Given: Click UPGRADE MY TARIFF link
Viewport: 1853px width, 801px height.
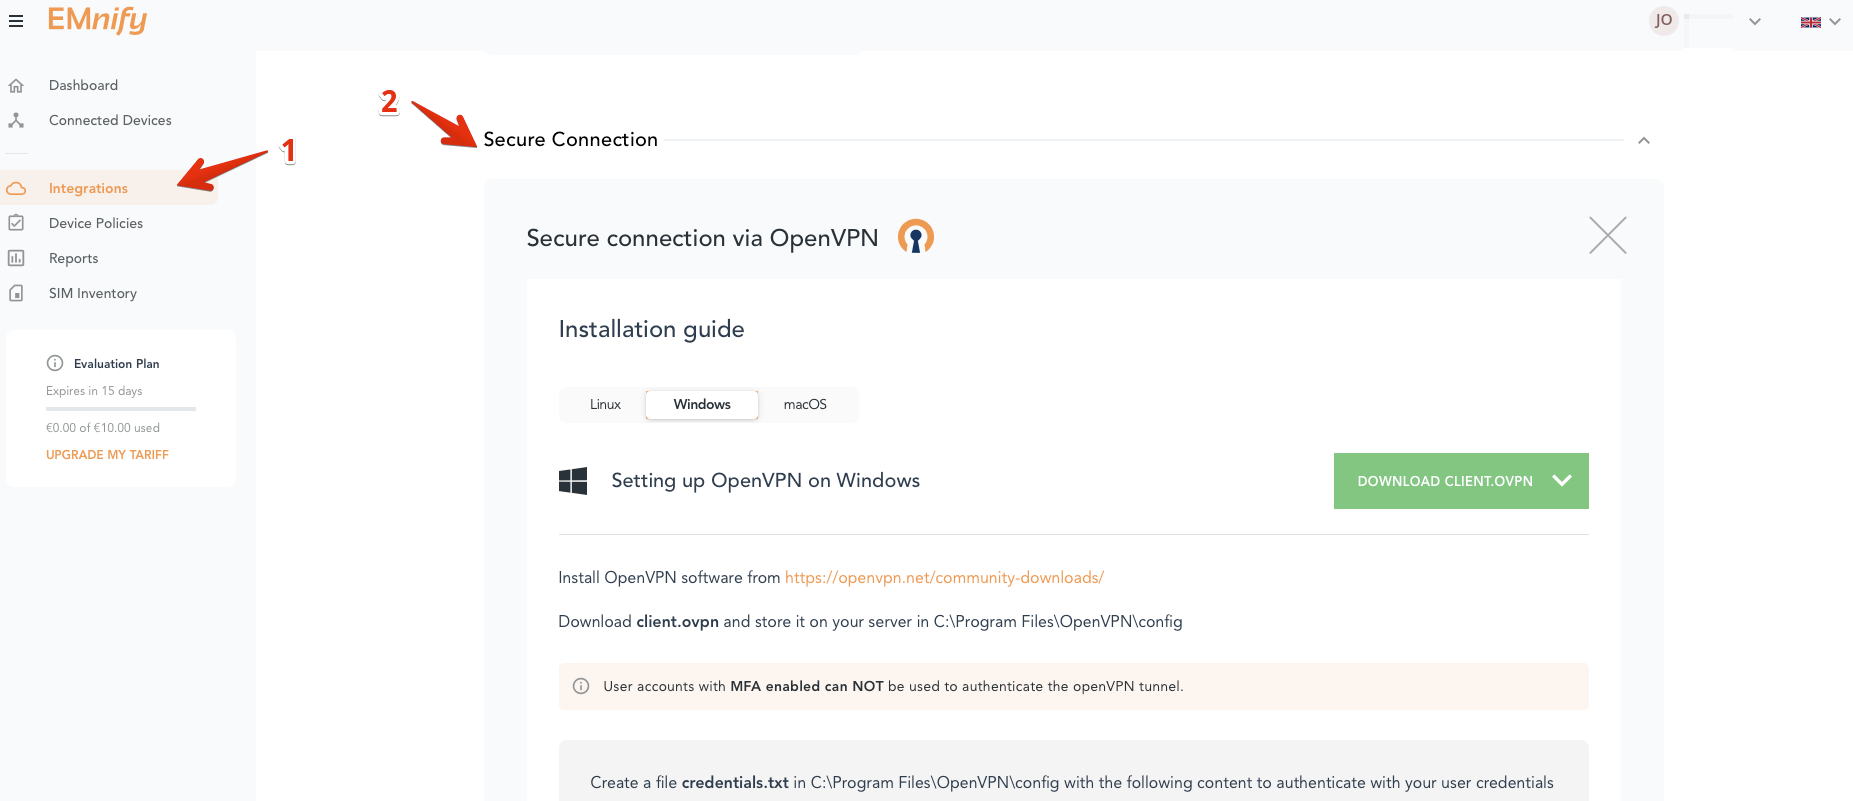Looking at the screenshot, I should [107, 455].
